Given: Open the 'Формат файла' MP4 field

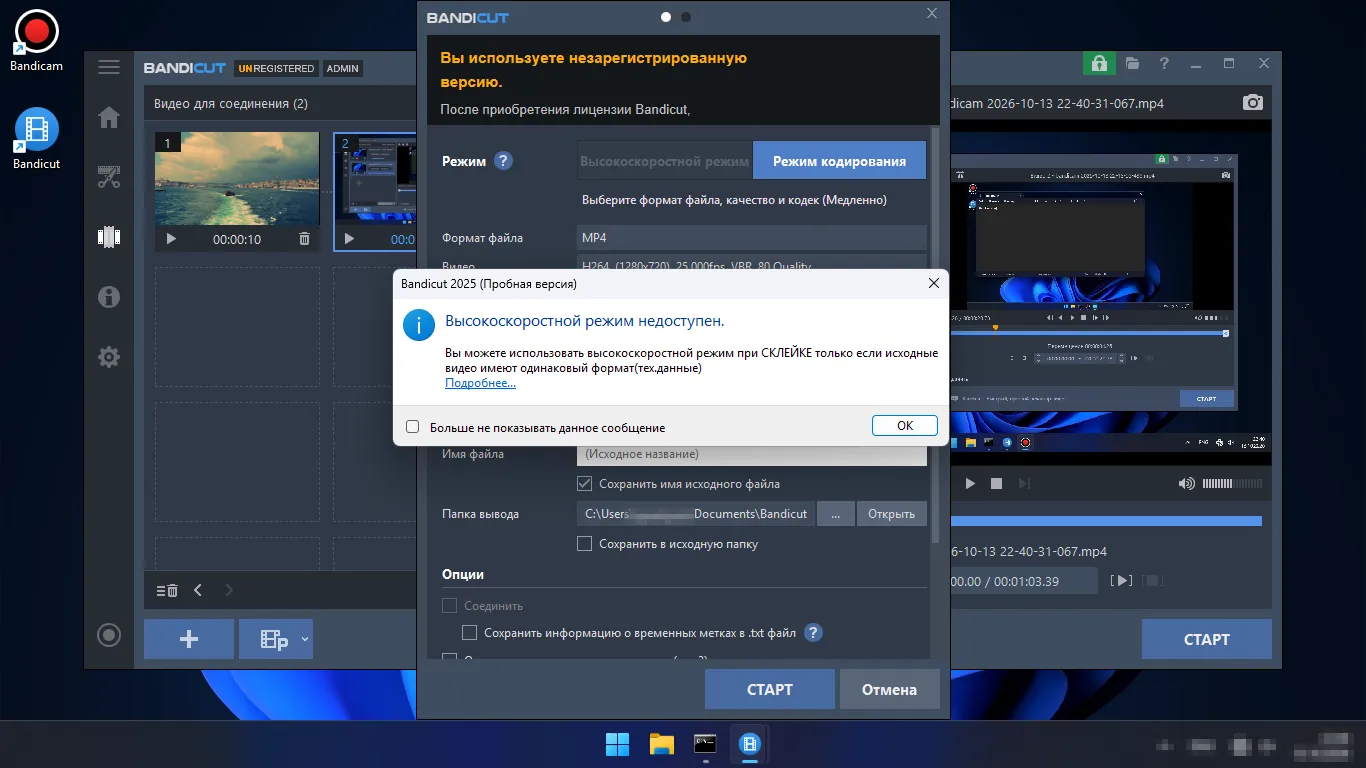Looking at the screenshot, I should click(x=752, y=238).
